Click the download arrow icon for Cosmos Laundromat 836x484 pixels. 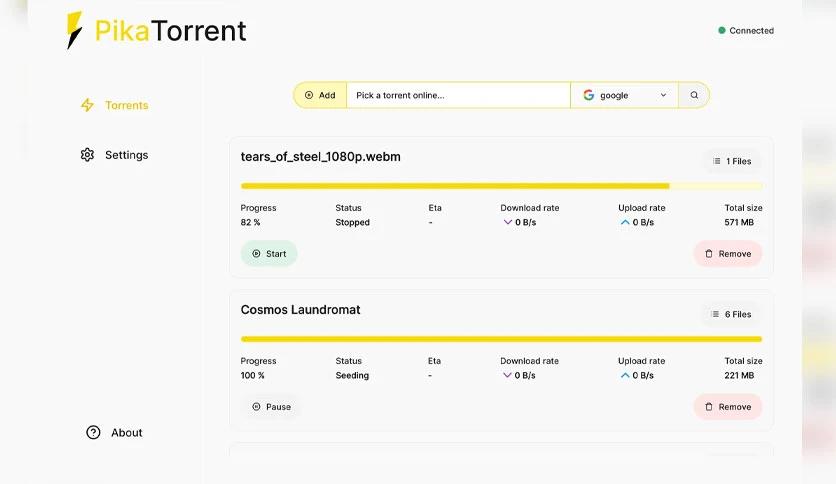pos(507,375)
